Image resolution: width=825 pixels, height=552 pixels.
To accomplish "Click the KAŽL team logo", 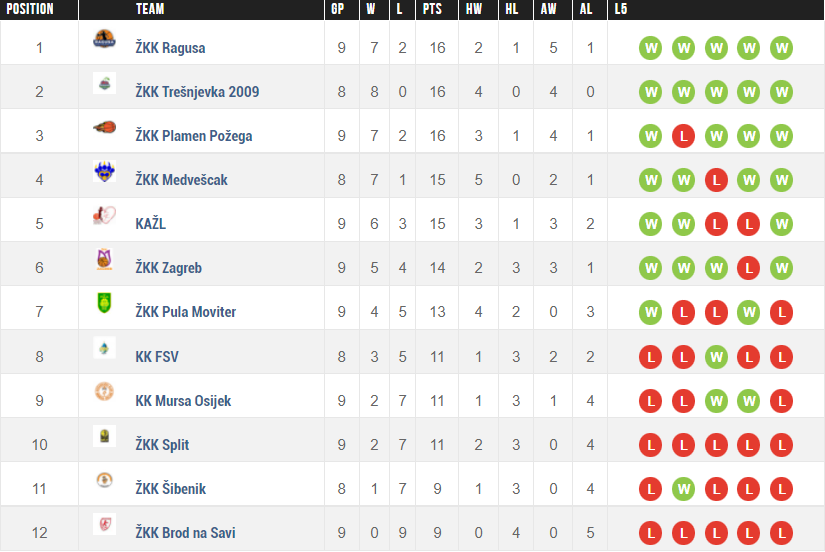I will [104, 216].
